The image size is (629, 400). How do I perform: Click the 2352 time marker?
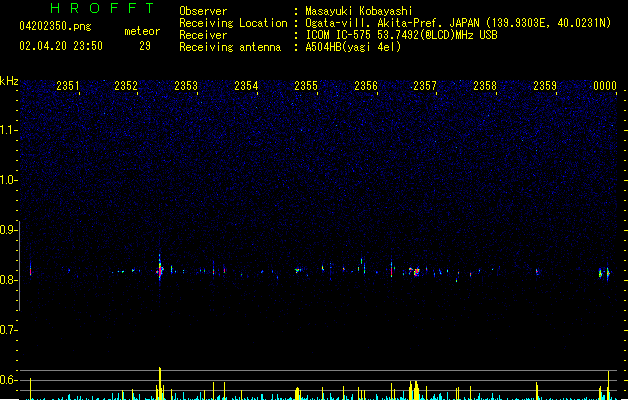click(126, 86)
